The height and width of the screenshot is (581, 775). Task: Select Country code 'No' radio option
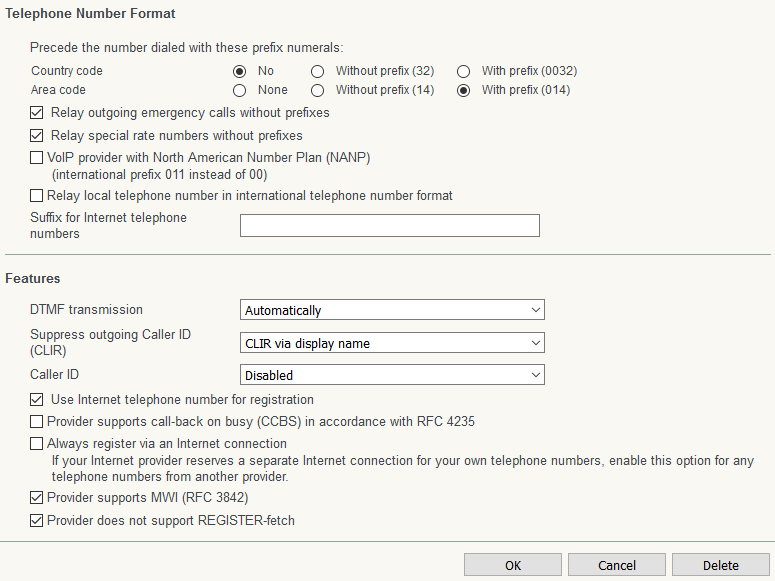point(239,71)
